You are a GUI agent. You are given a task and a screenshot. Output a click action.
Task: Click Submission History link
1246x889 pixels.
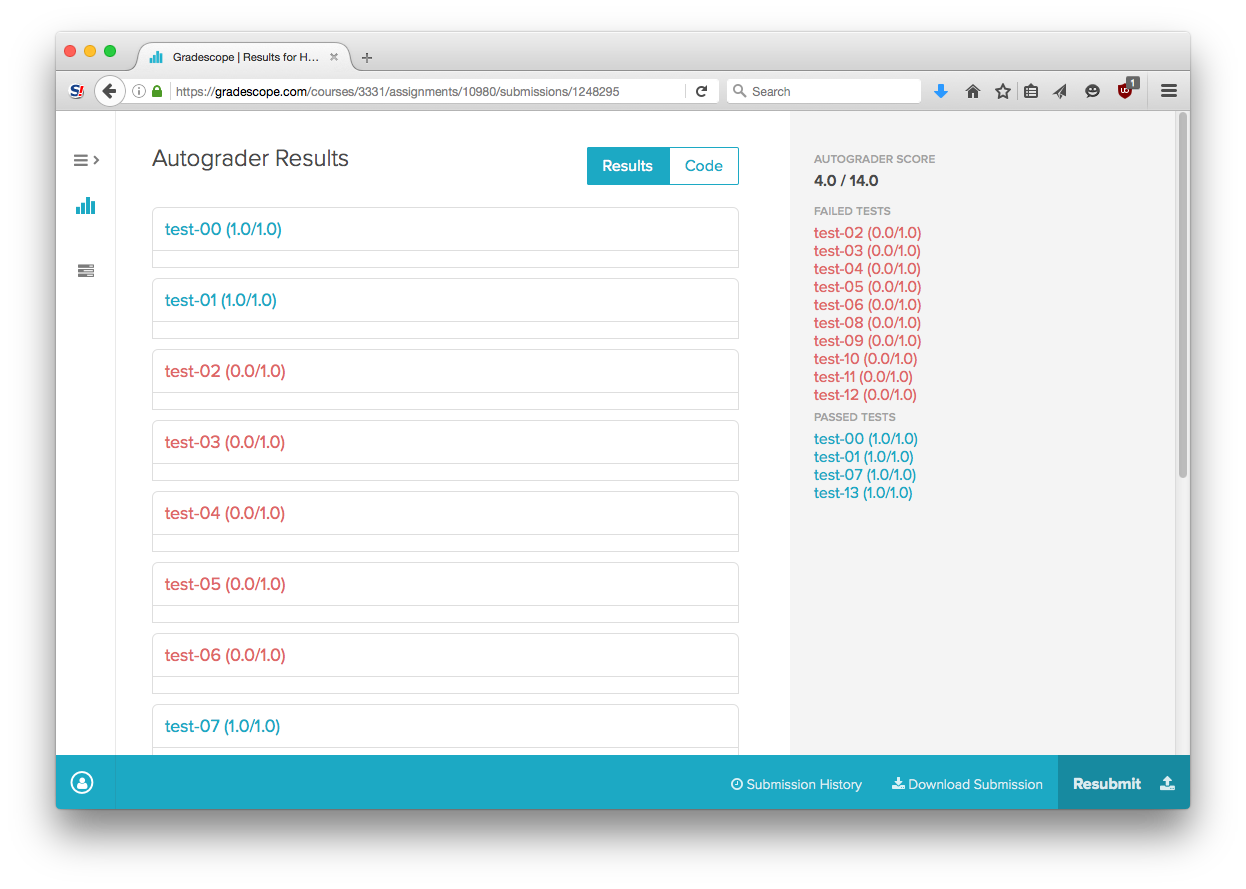point(796,784)
